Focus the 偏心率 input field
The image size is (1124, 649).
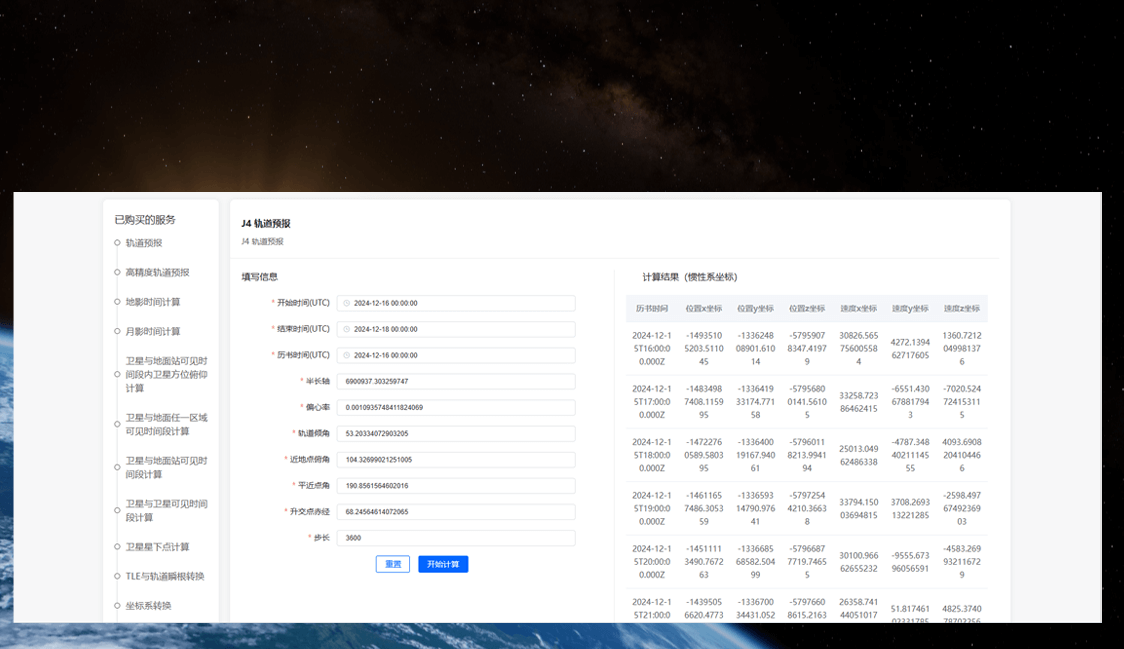pos(456,407)
